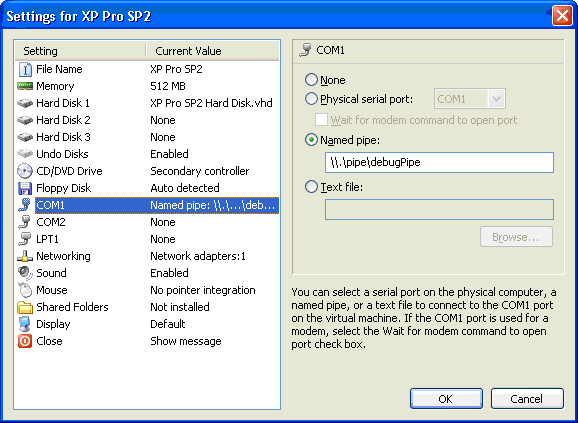This screenshot has width=578, height=423.
Task: Click the Browse button
Action: tap(516, 237)
